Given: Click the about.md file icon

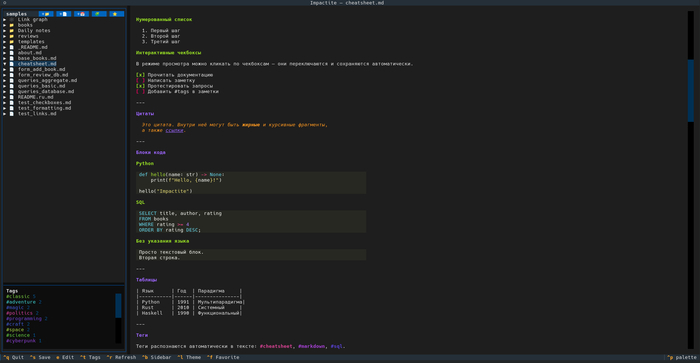Looking at the screenshot, I should pos(12,53).
